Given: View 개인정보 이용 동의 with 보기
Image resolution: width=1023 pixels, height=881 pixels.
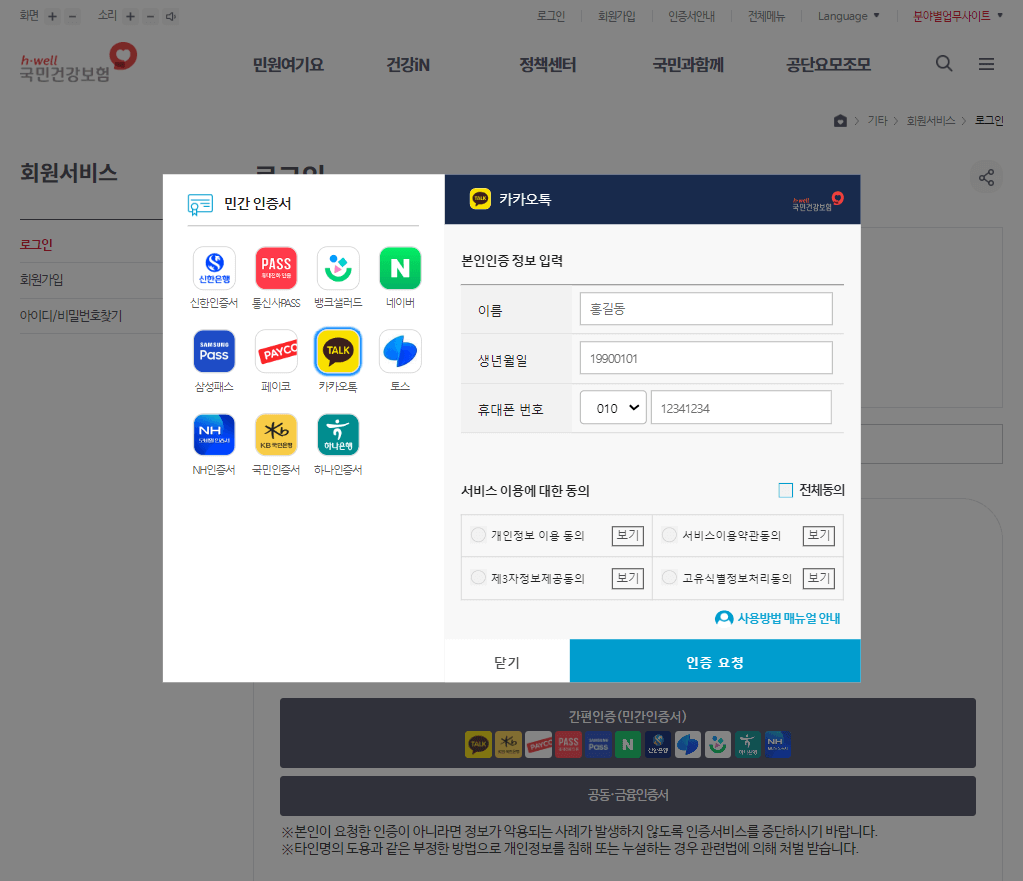Looking at the screenshot, I should pos(628,535).
